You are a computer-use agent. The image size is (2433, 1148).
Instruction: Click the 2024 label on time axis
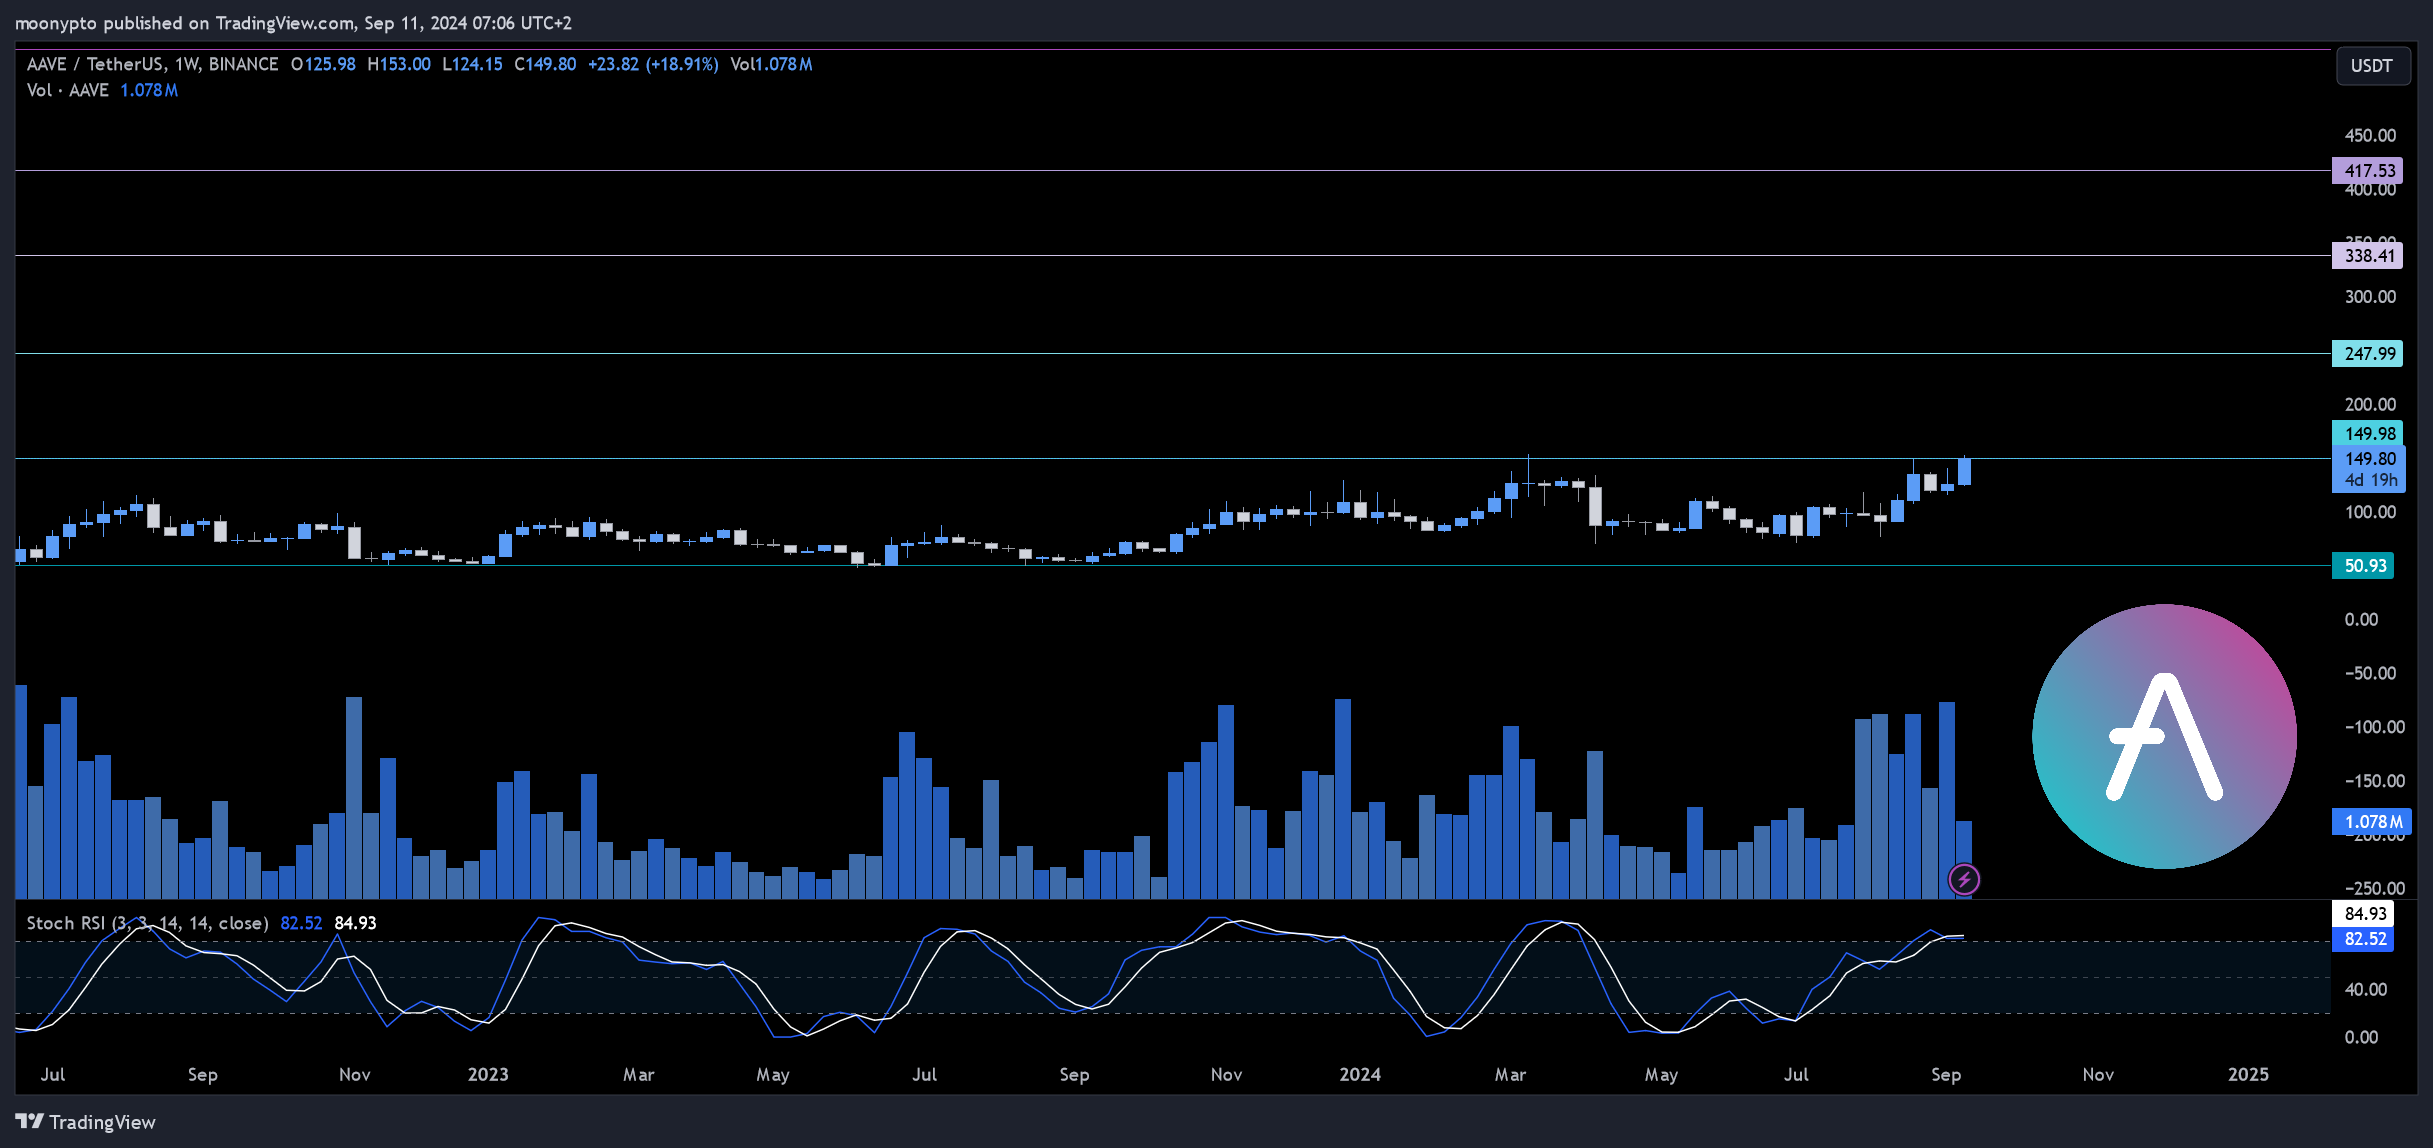click(x=1360, y=1075)
